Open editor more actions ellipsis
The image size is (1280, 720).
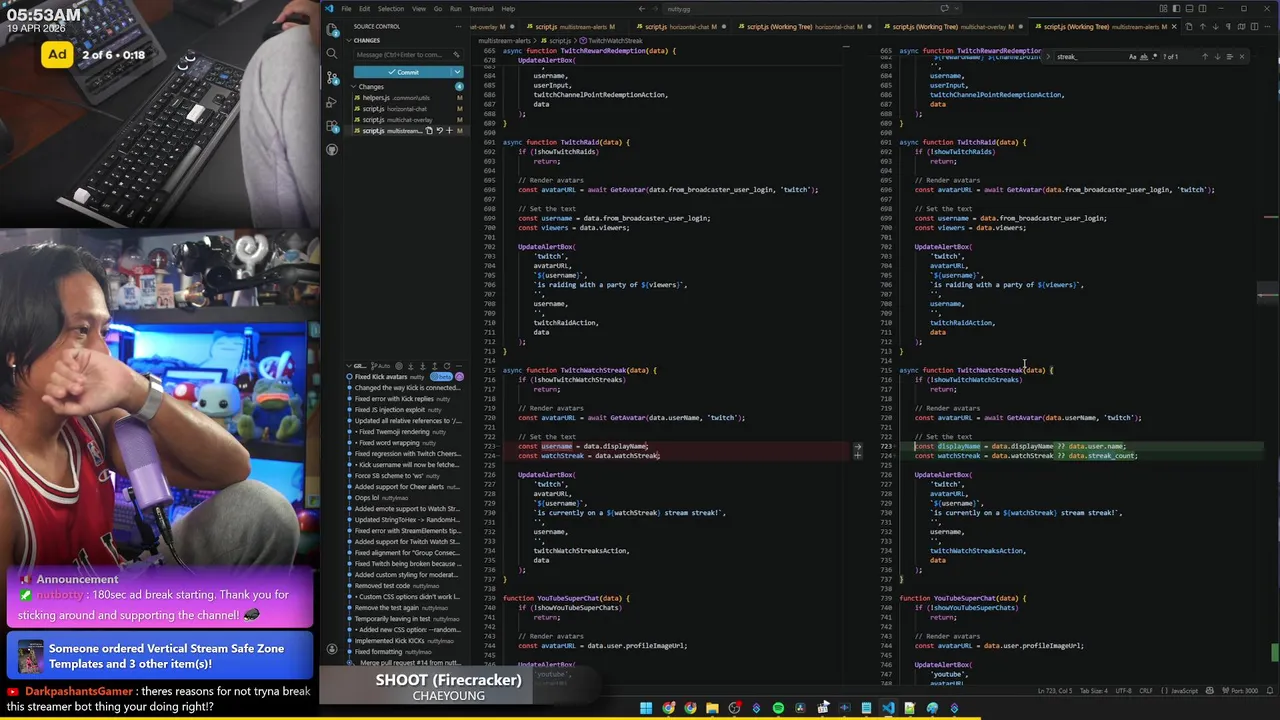tap(1267, 27)
